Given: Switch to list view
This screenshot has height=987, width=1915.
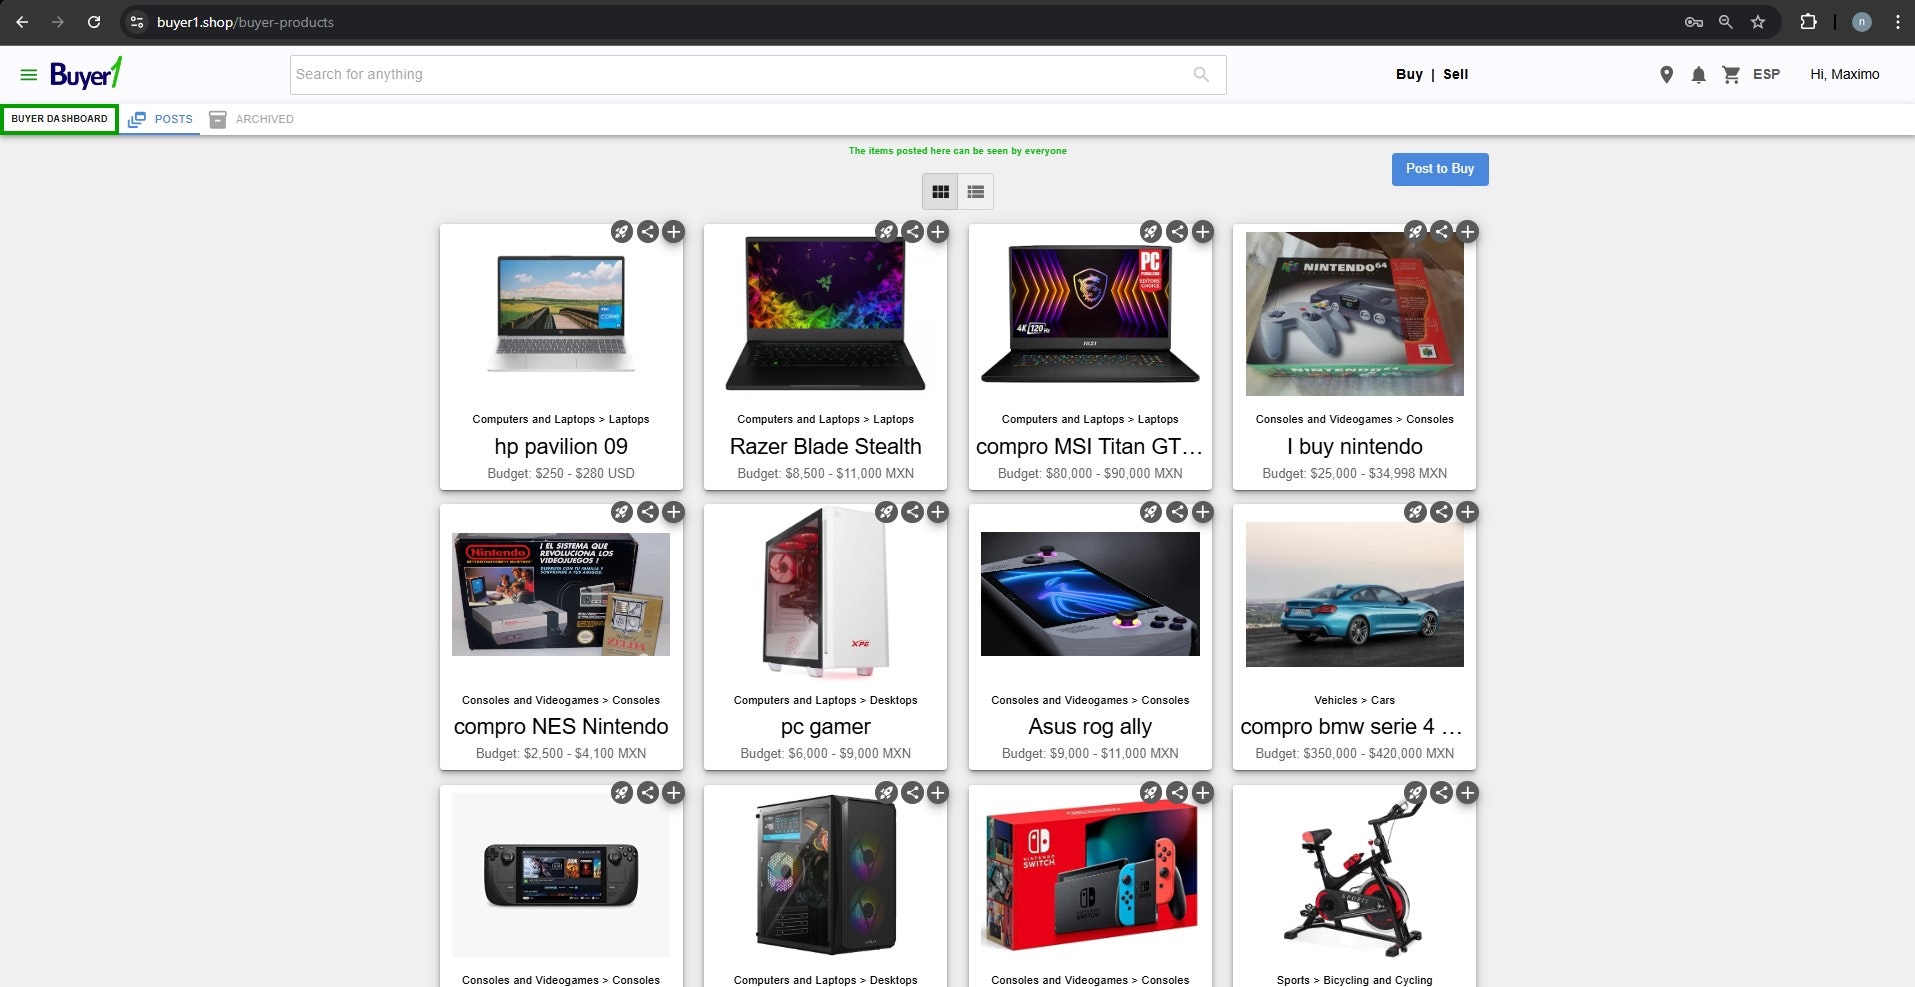Looking at the screenshot, I should [x=976, y=192].
